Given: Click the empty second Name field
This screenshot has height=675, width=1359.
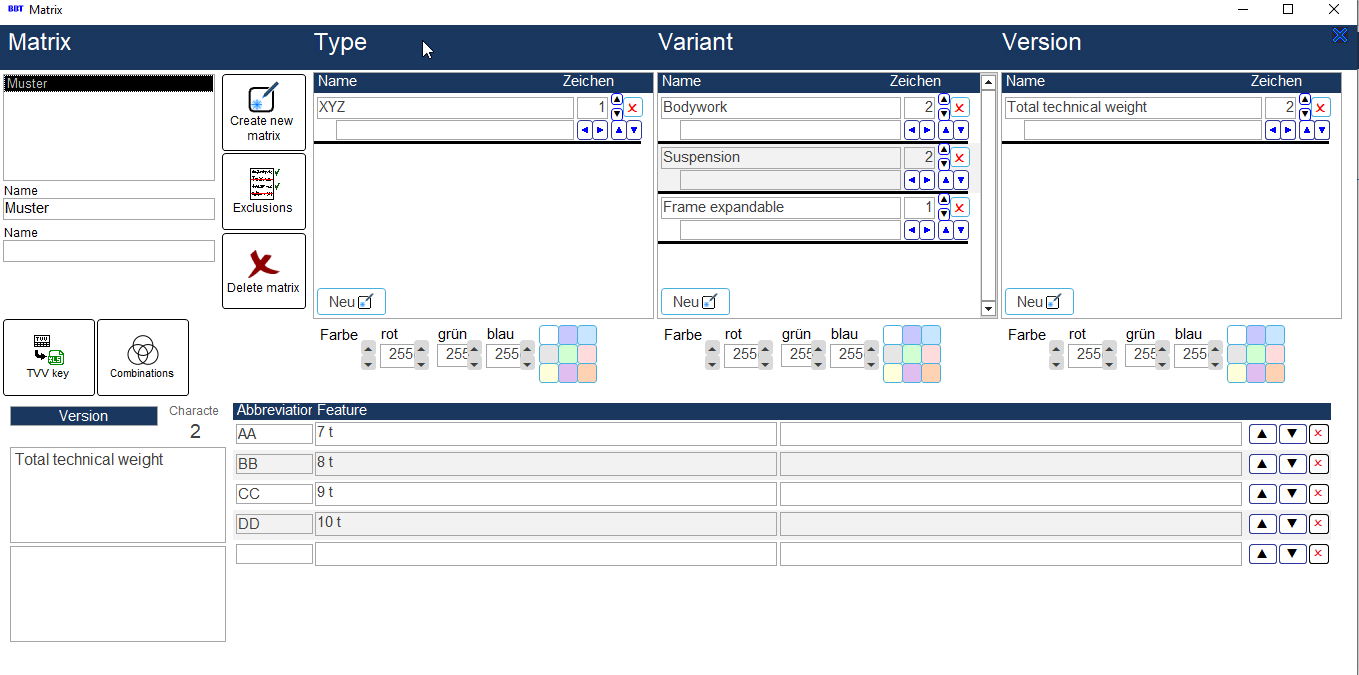Looking at the screenshot, I should 109,251.
